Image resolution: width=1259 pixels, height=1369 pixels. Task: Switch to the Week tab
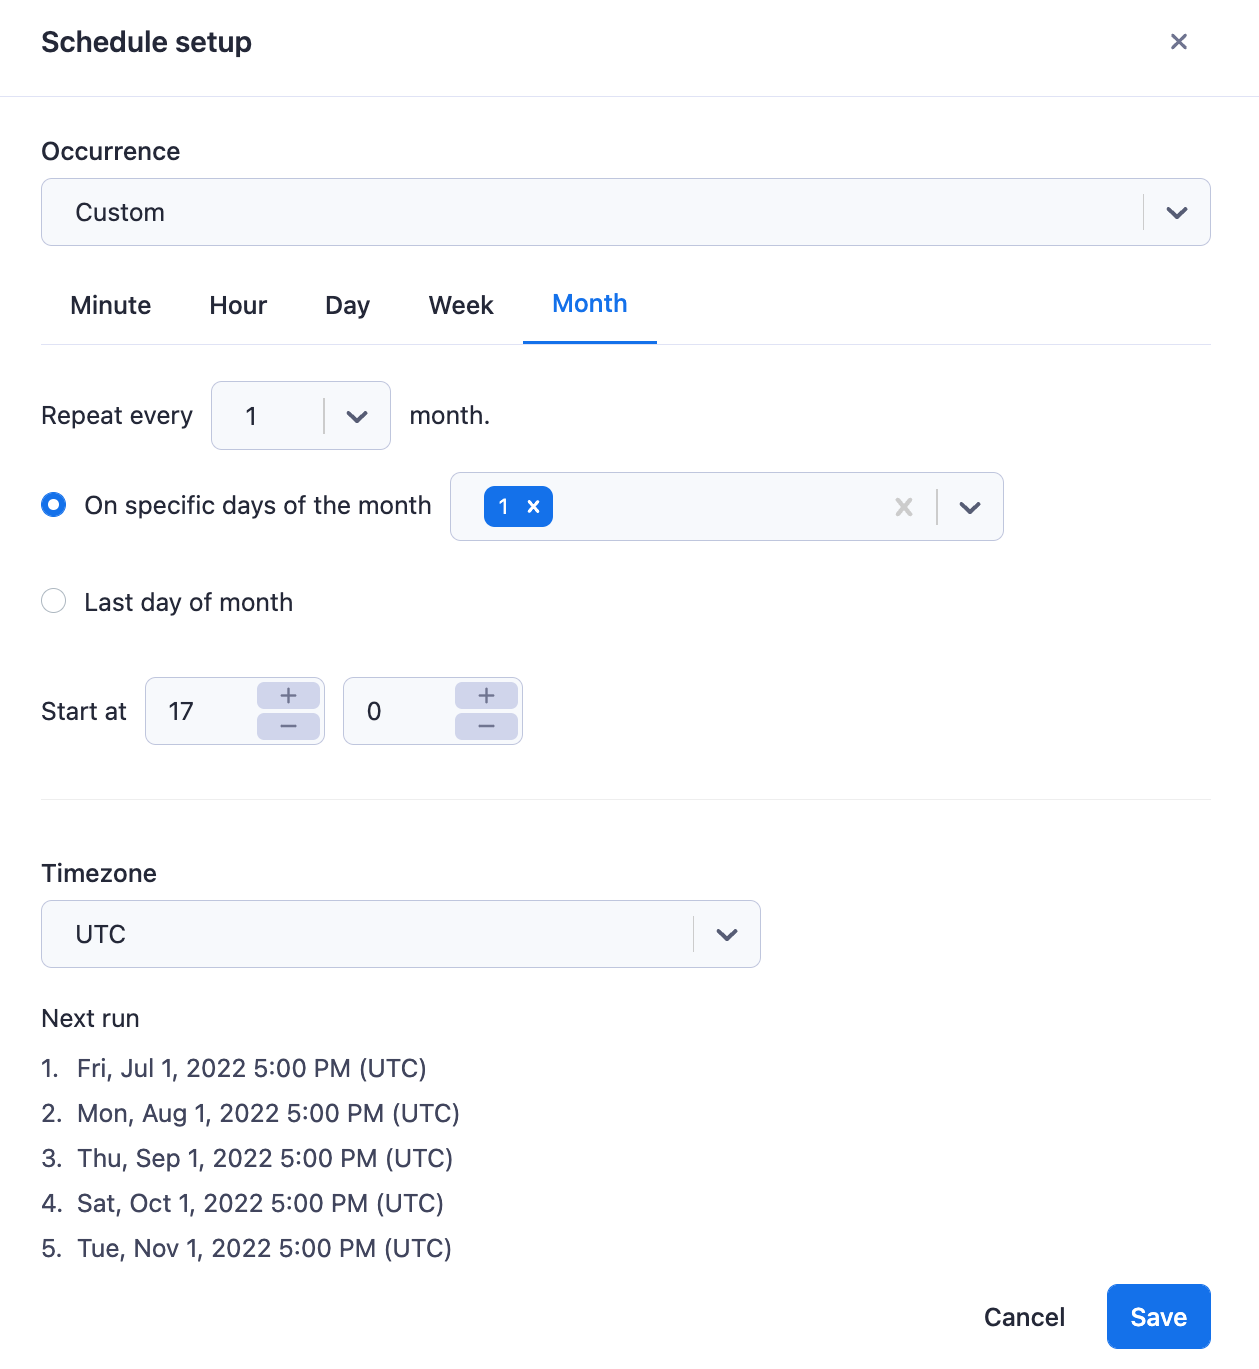pos(460,305)
